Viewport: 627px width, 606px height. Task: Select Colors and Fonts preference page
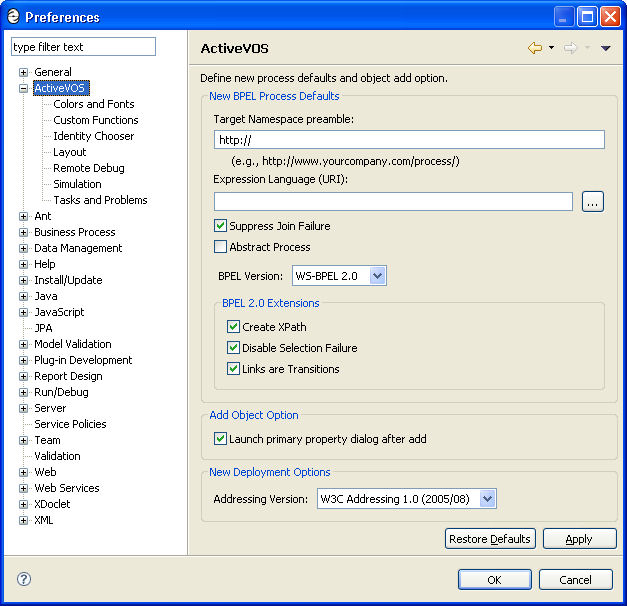pyautogui.click(x=94, y=104)
